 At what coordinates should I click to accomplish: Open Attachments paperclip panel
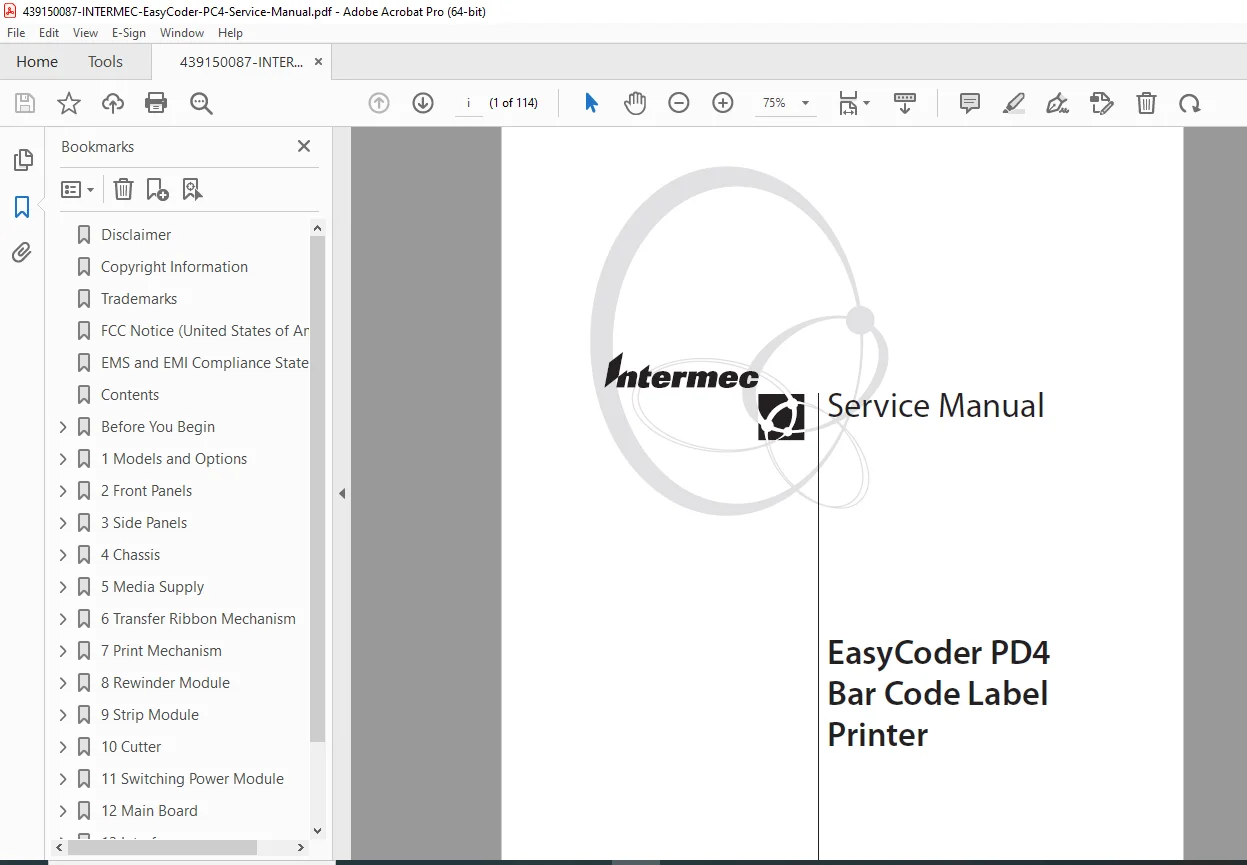[22, 253]
